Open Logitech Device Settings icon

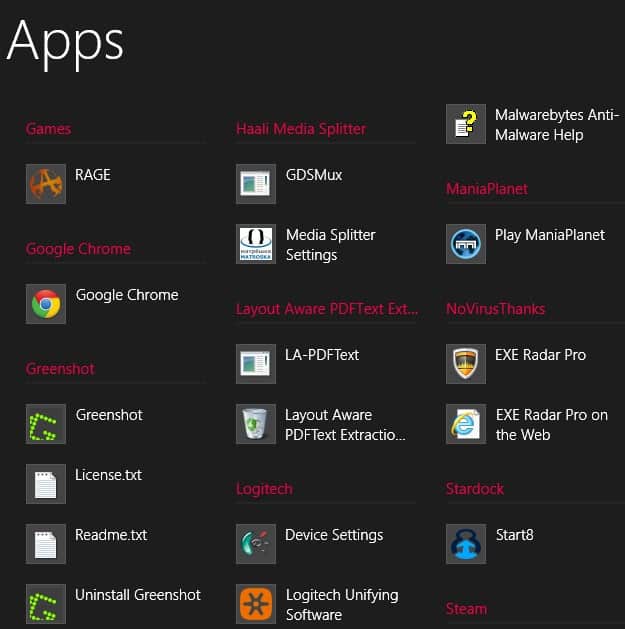pos(256,544)
